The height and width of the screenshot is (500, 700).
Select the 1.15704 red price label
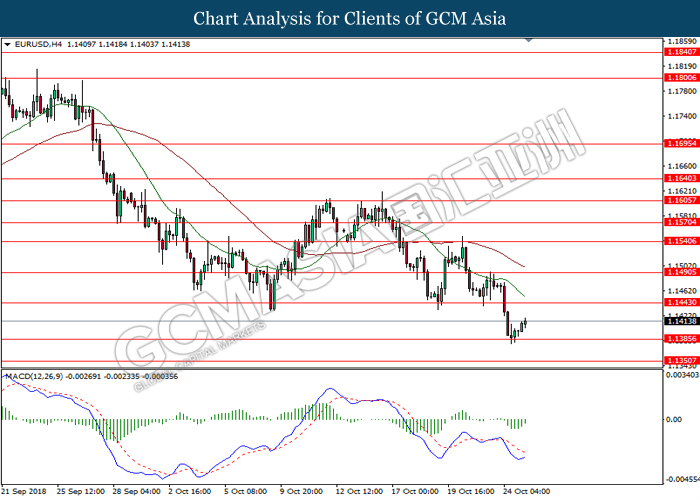pos(681,222)
